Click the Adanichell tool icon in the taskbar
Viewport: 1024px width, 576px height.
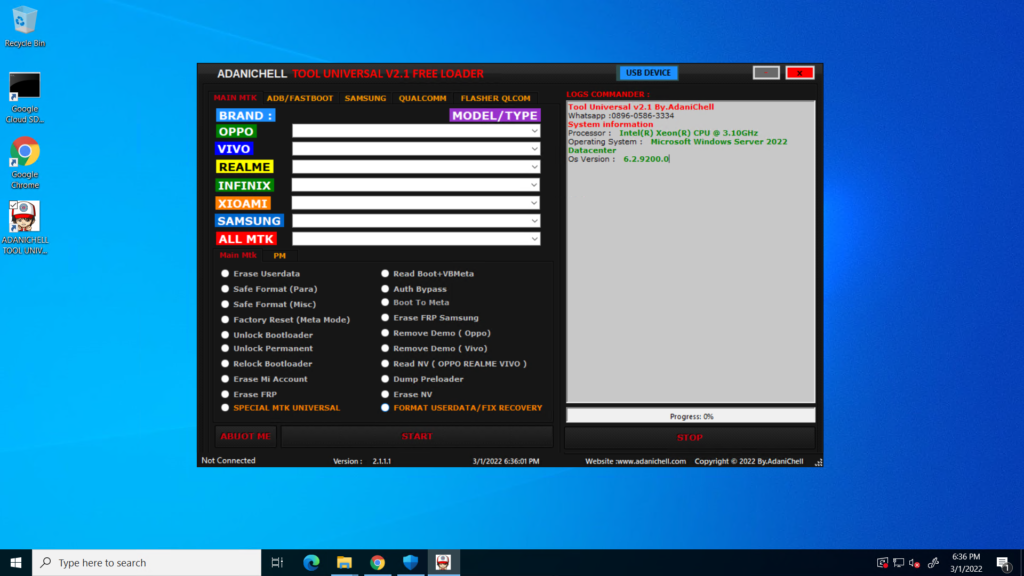442,562
